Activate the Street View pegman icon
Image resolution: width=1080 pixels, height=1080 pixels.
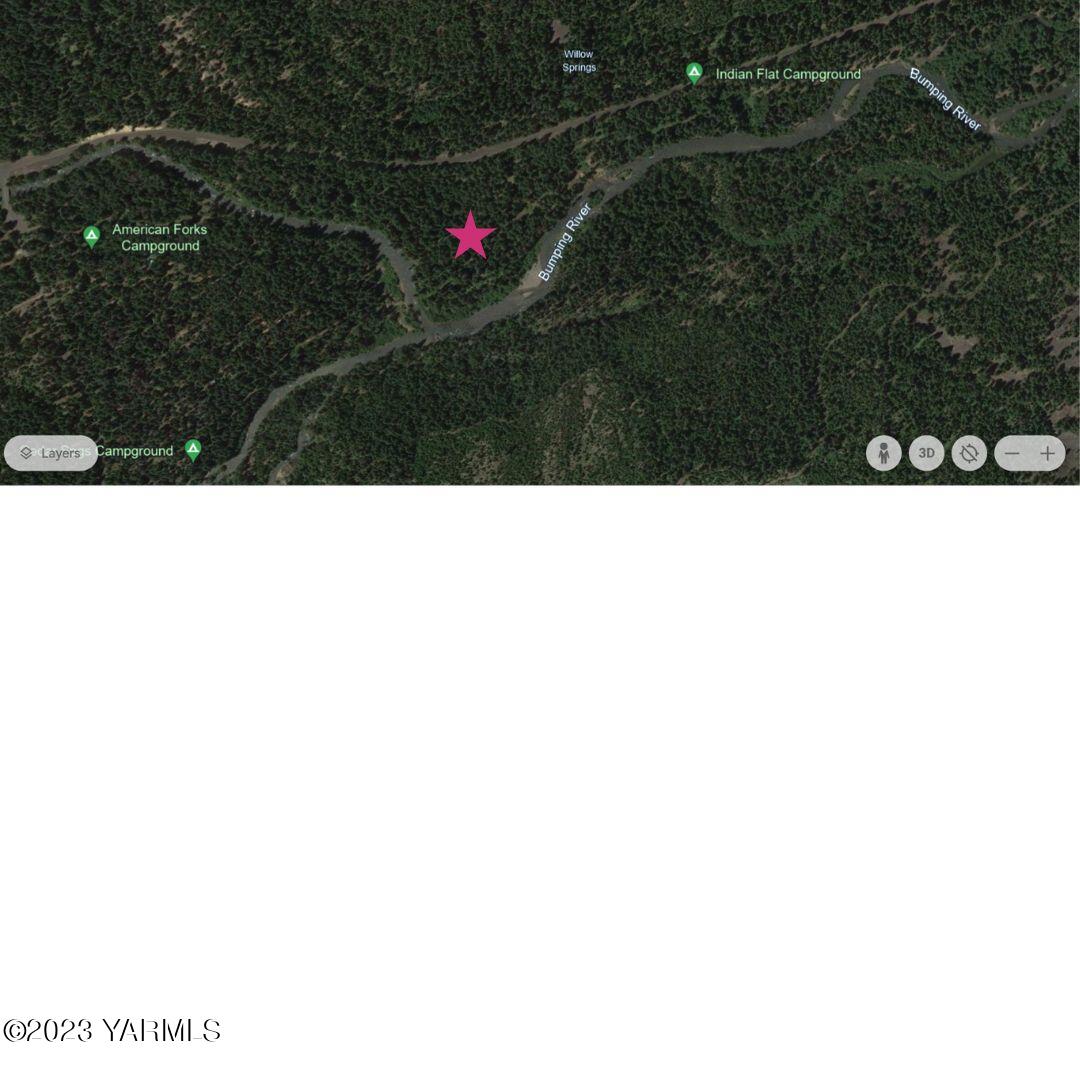884,453
